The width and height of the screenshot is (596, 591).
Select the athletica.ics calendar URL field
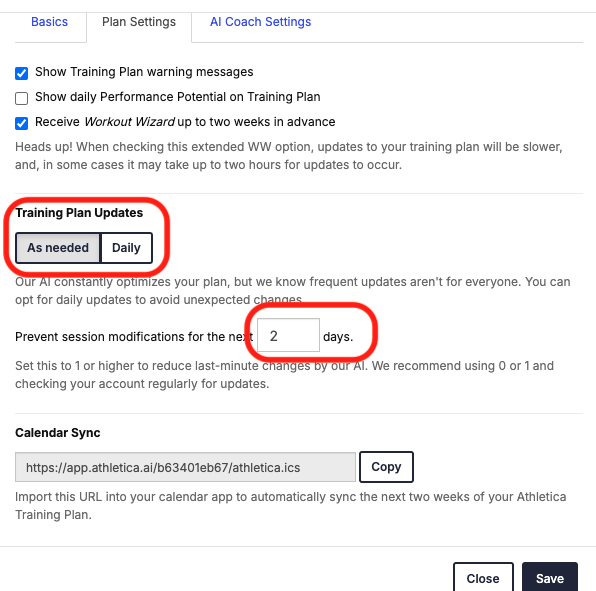coord(185,467)
